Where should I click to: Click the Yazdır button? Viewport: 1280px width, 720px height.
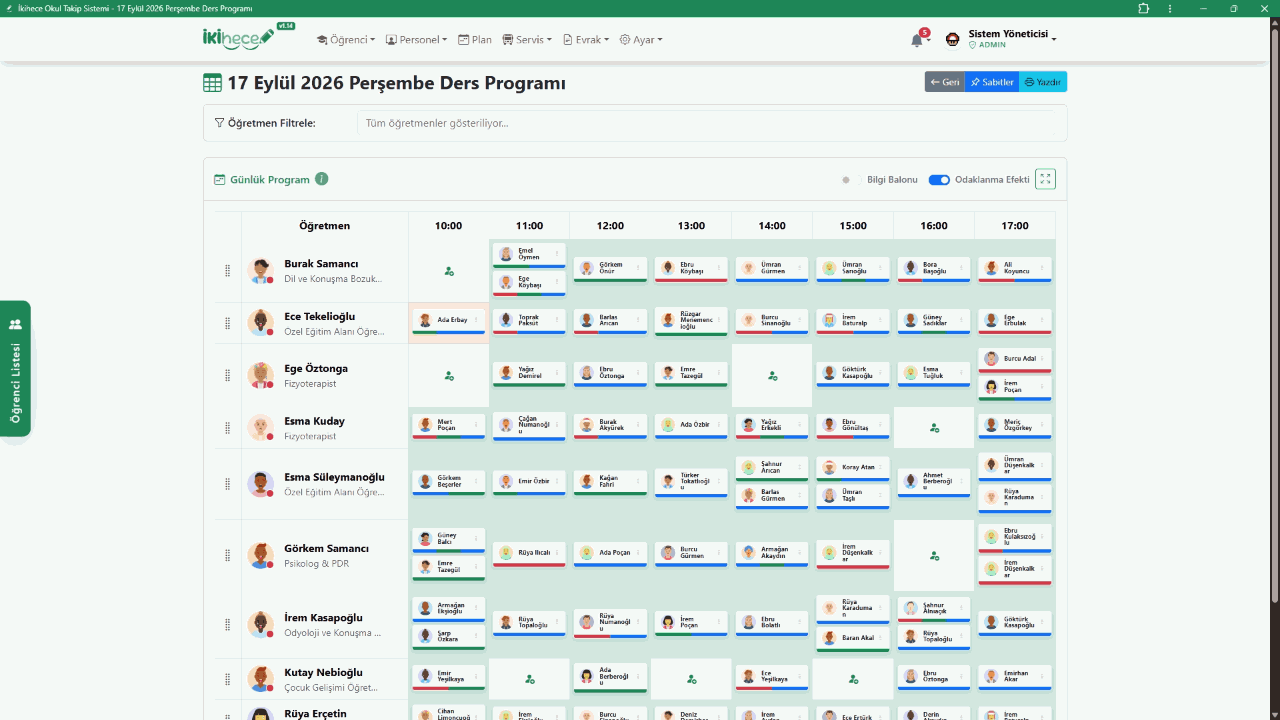(1043, 82)
